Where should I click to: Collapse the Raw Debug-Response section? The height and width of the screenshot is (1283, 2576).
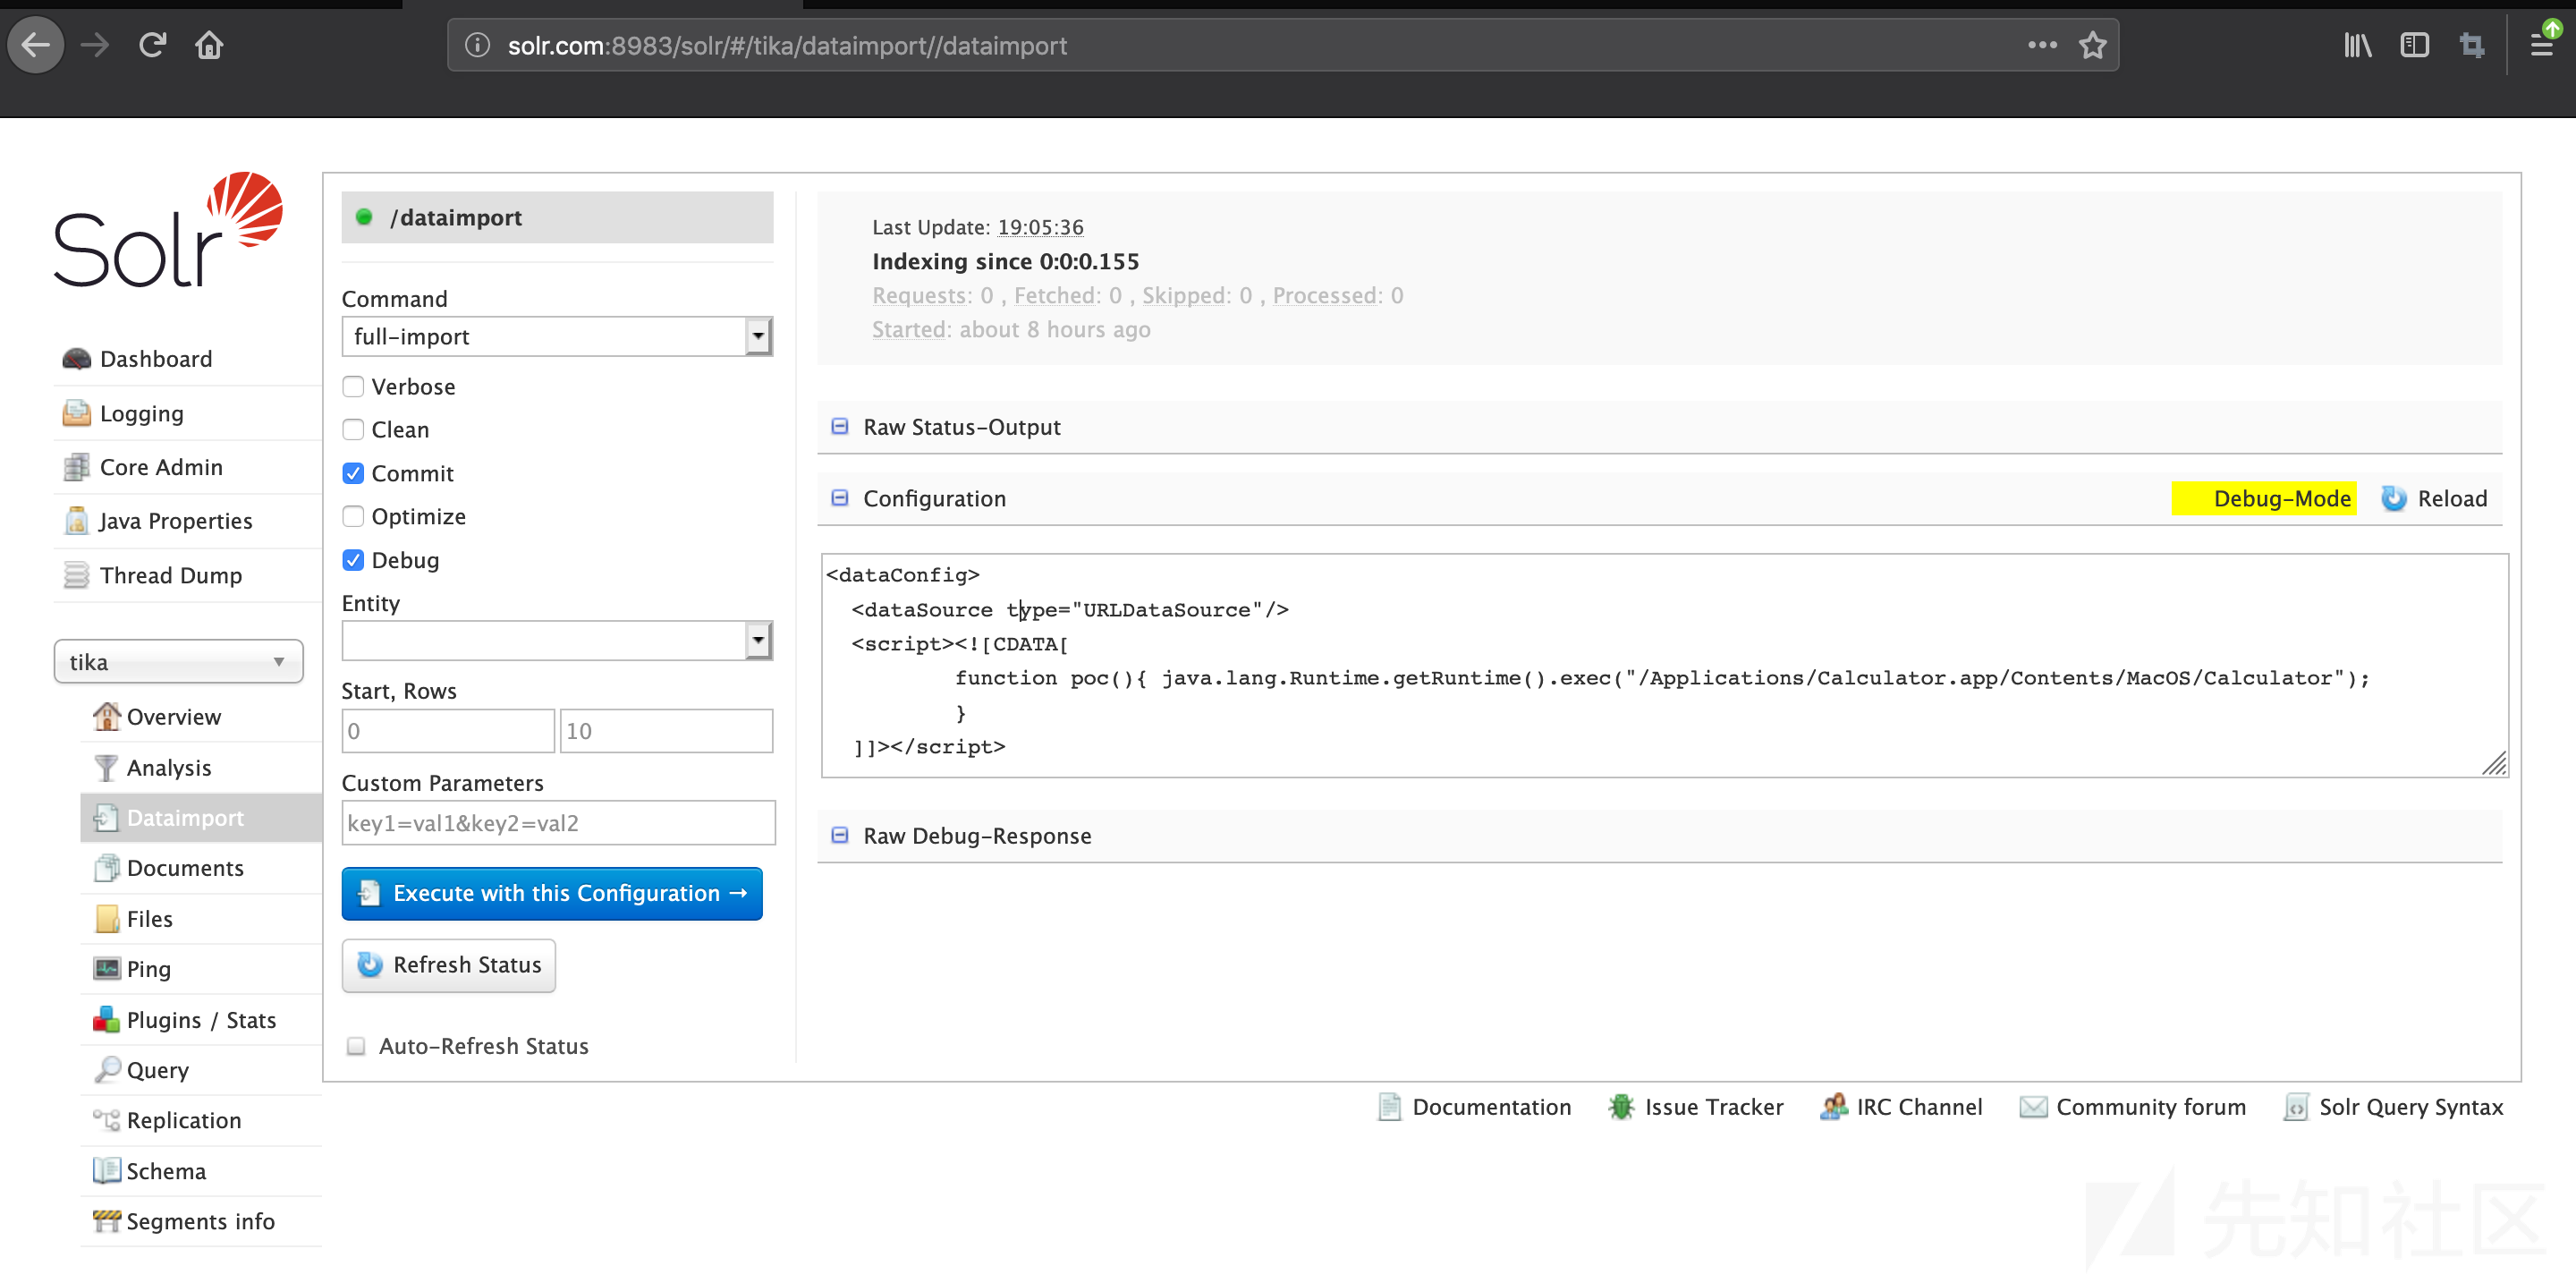pyautogui.click(x=840, y=835)
